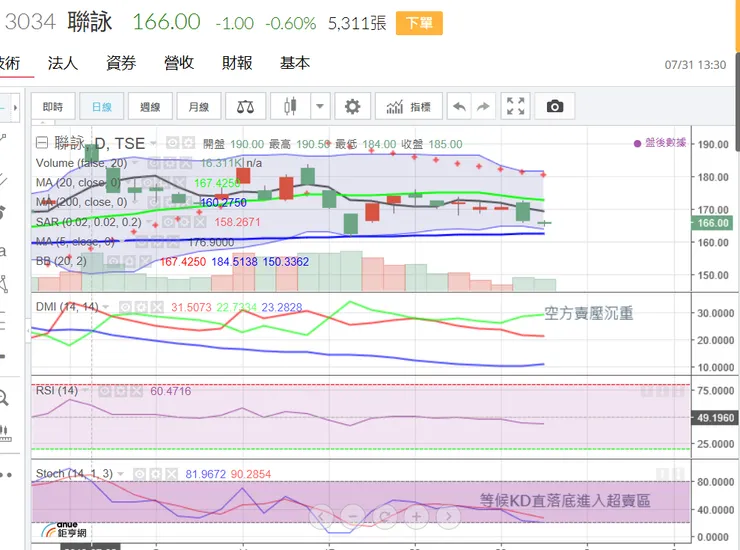Screen dimensions: 740x550
Task: Select the measure ruler tool in sidebar
Action: click(4, 433)
